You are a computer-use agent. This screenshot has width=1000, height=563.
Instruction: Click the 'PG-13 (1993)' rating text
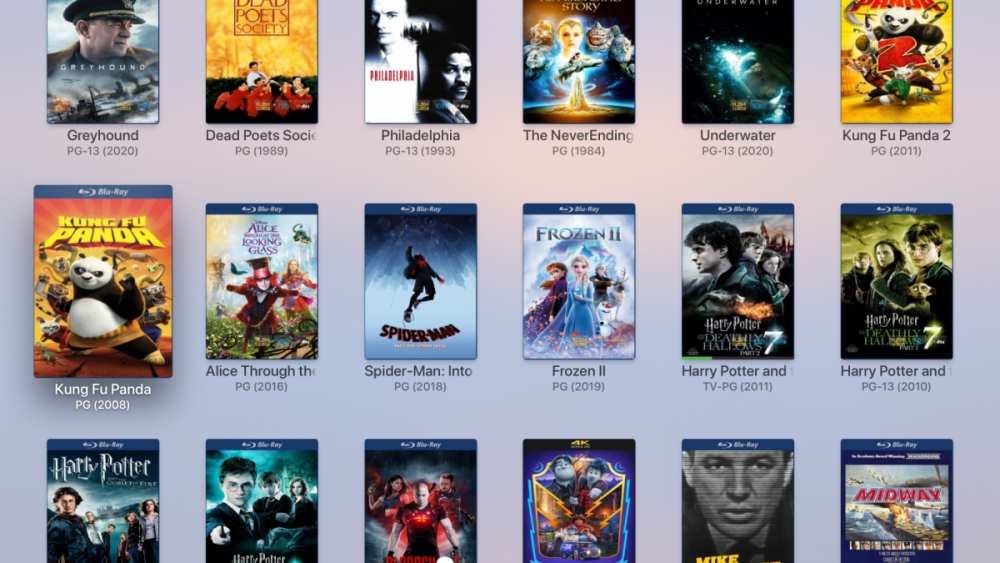click(x=420, y=151)
